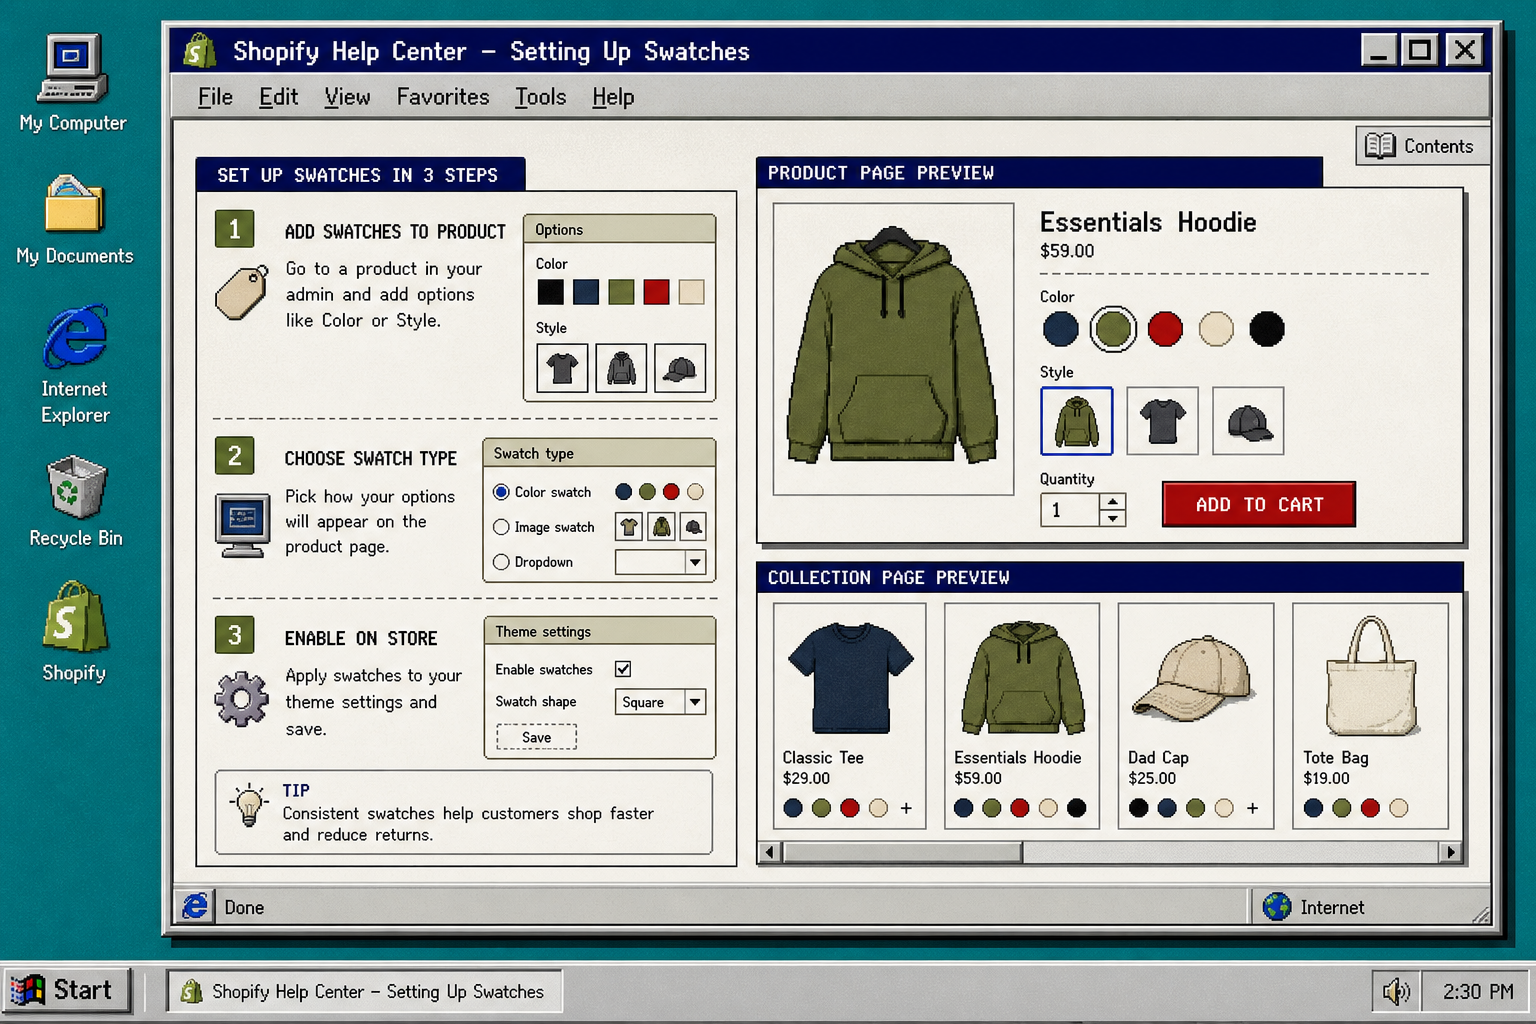
Task: Open the Tools menu
Action: point(540,97)
